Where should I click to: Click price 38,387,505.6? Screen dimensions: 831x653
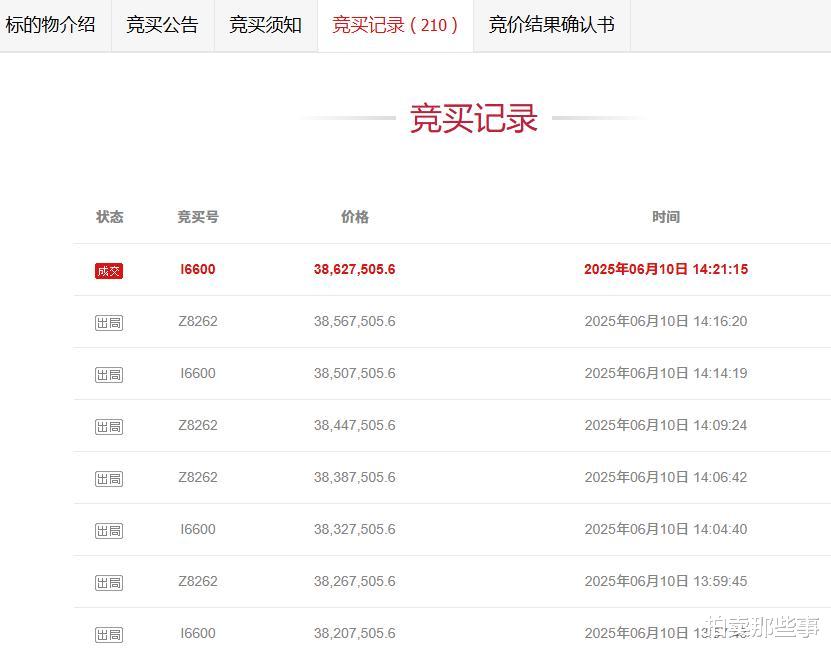pos(355,477)
